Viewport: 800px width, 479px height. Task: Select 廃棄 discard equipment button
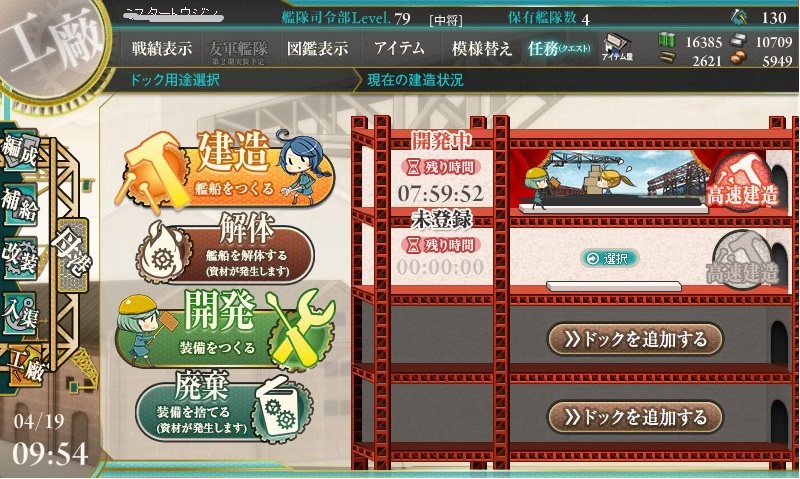coord(224,408)
